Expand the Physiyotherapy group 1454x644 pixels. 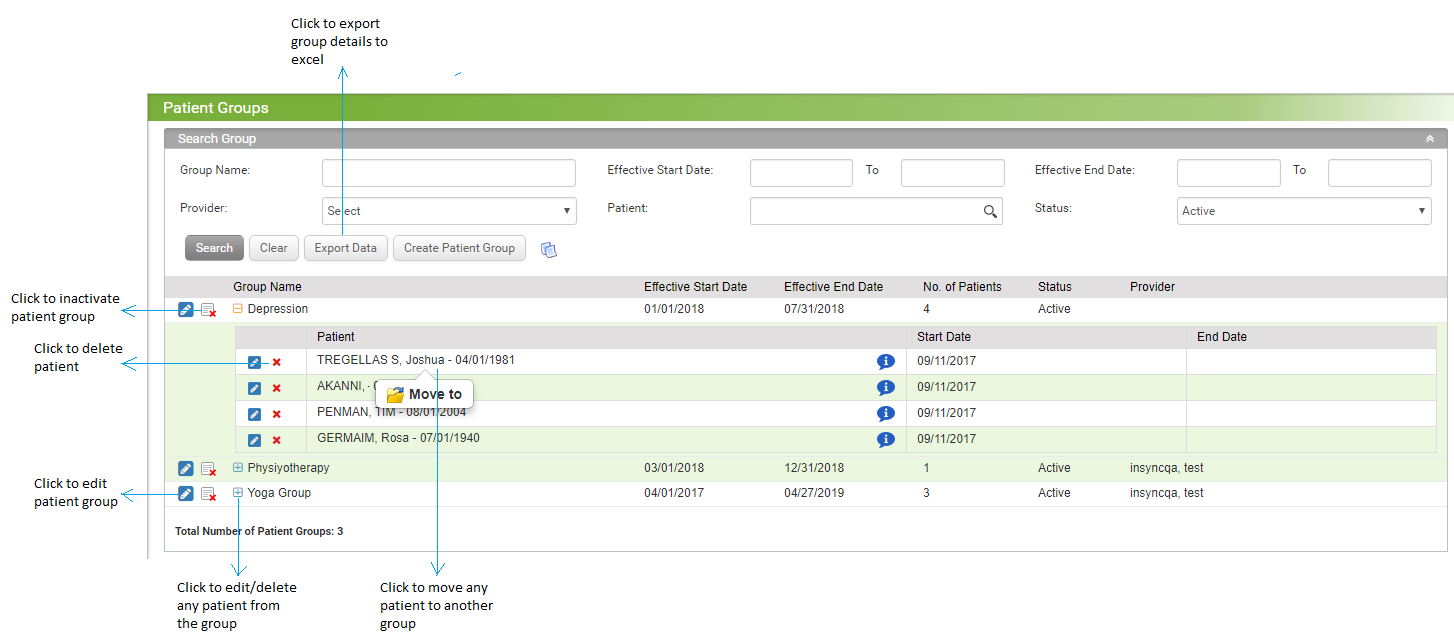(x=236, y=468)
